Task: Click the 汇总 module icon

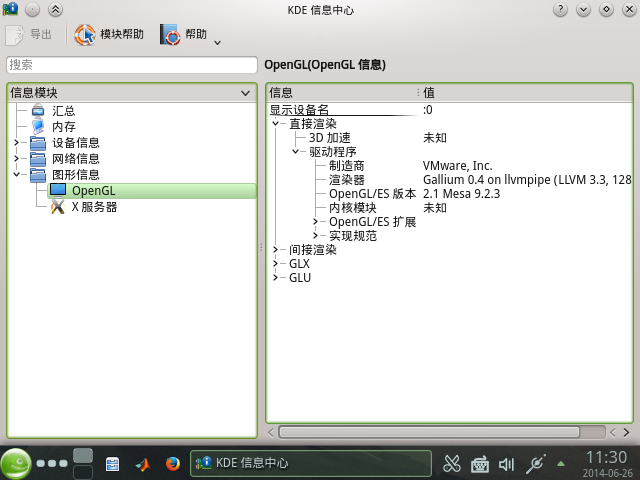Action: click(x=38, y=110)
